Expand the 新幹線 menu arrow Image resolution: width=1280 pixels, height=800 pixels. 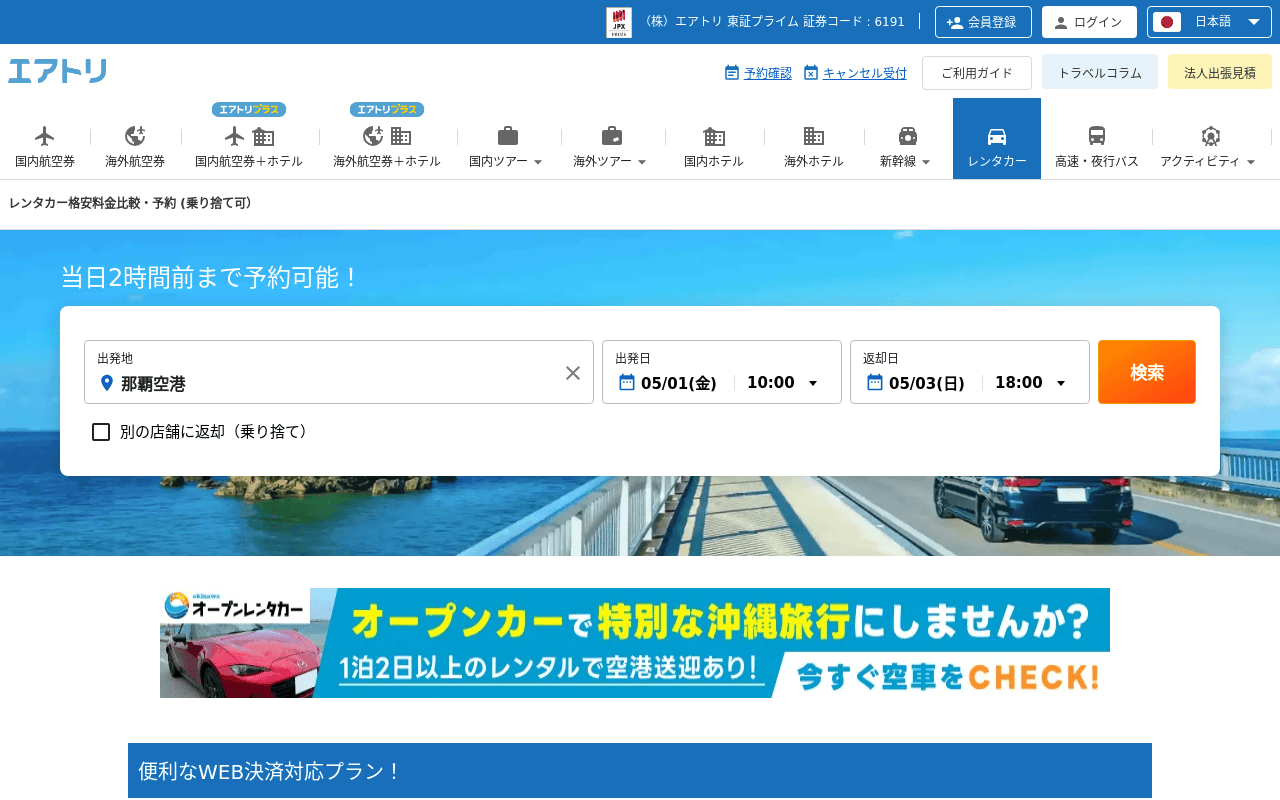[926, 162]
